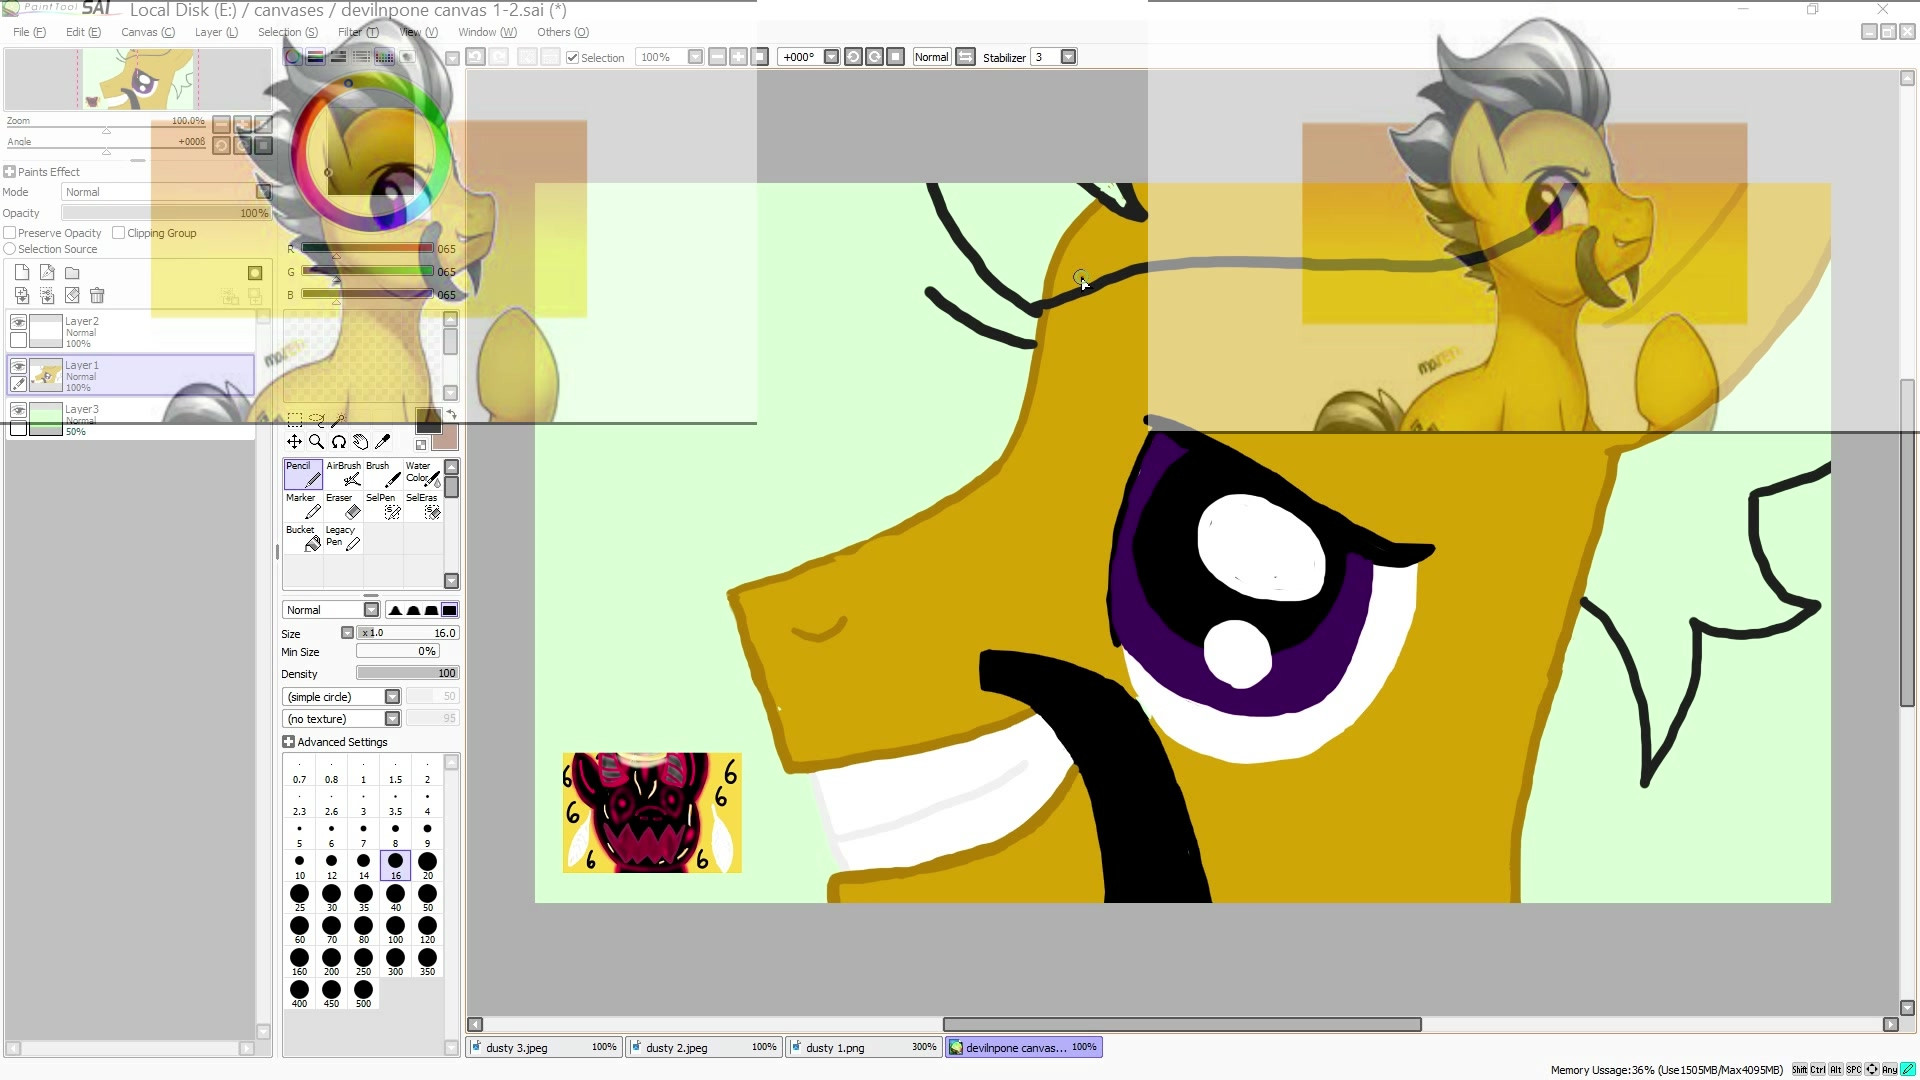The image size is (1920, 1080).
Task: Select the Bucket tool
Action: [303, 538]
